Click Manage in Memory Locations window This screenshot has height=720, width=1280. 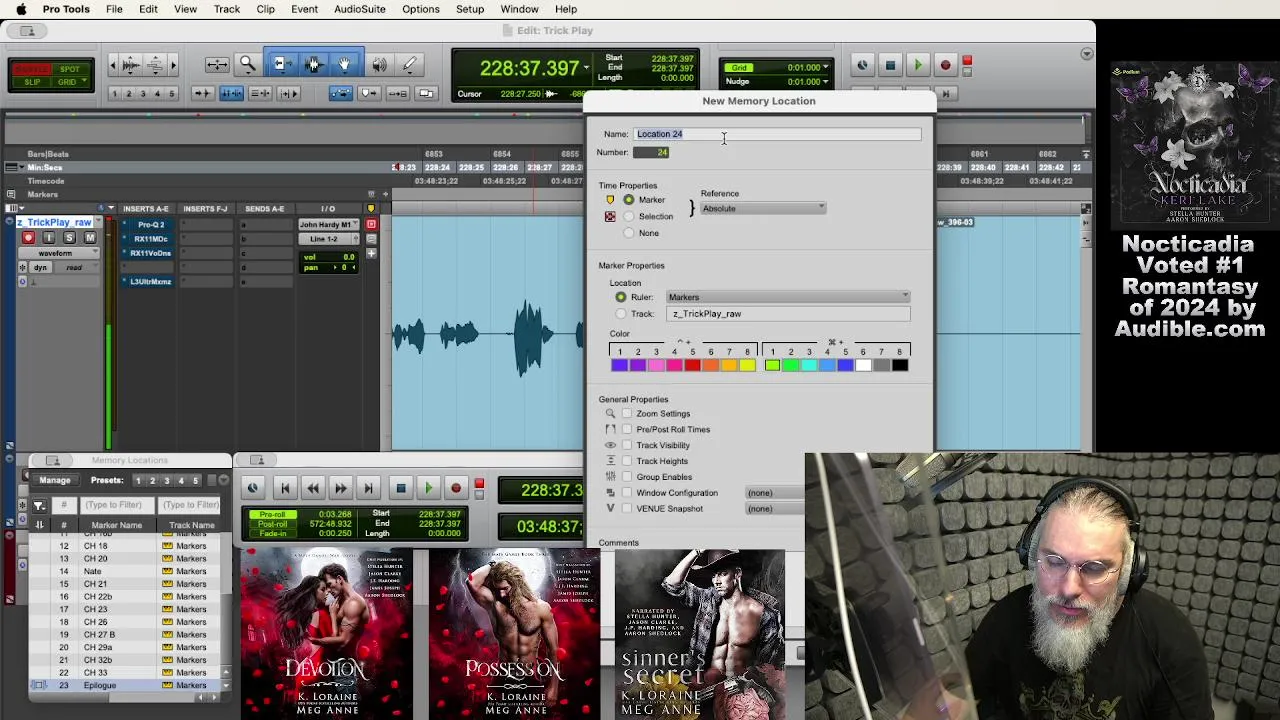[55, 480]
